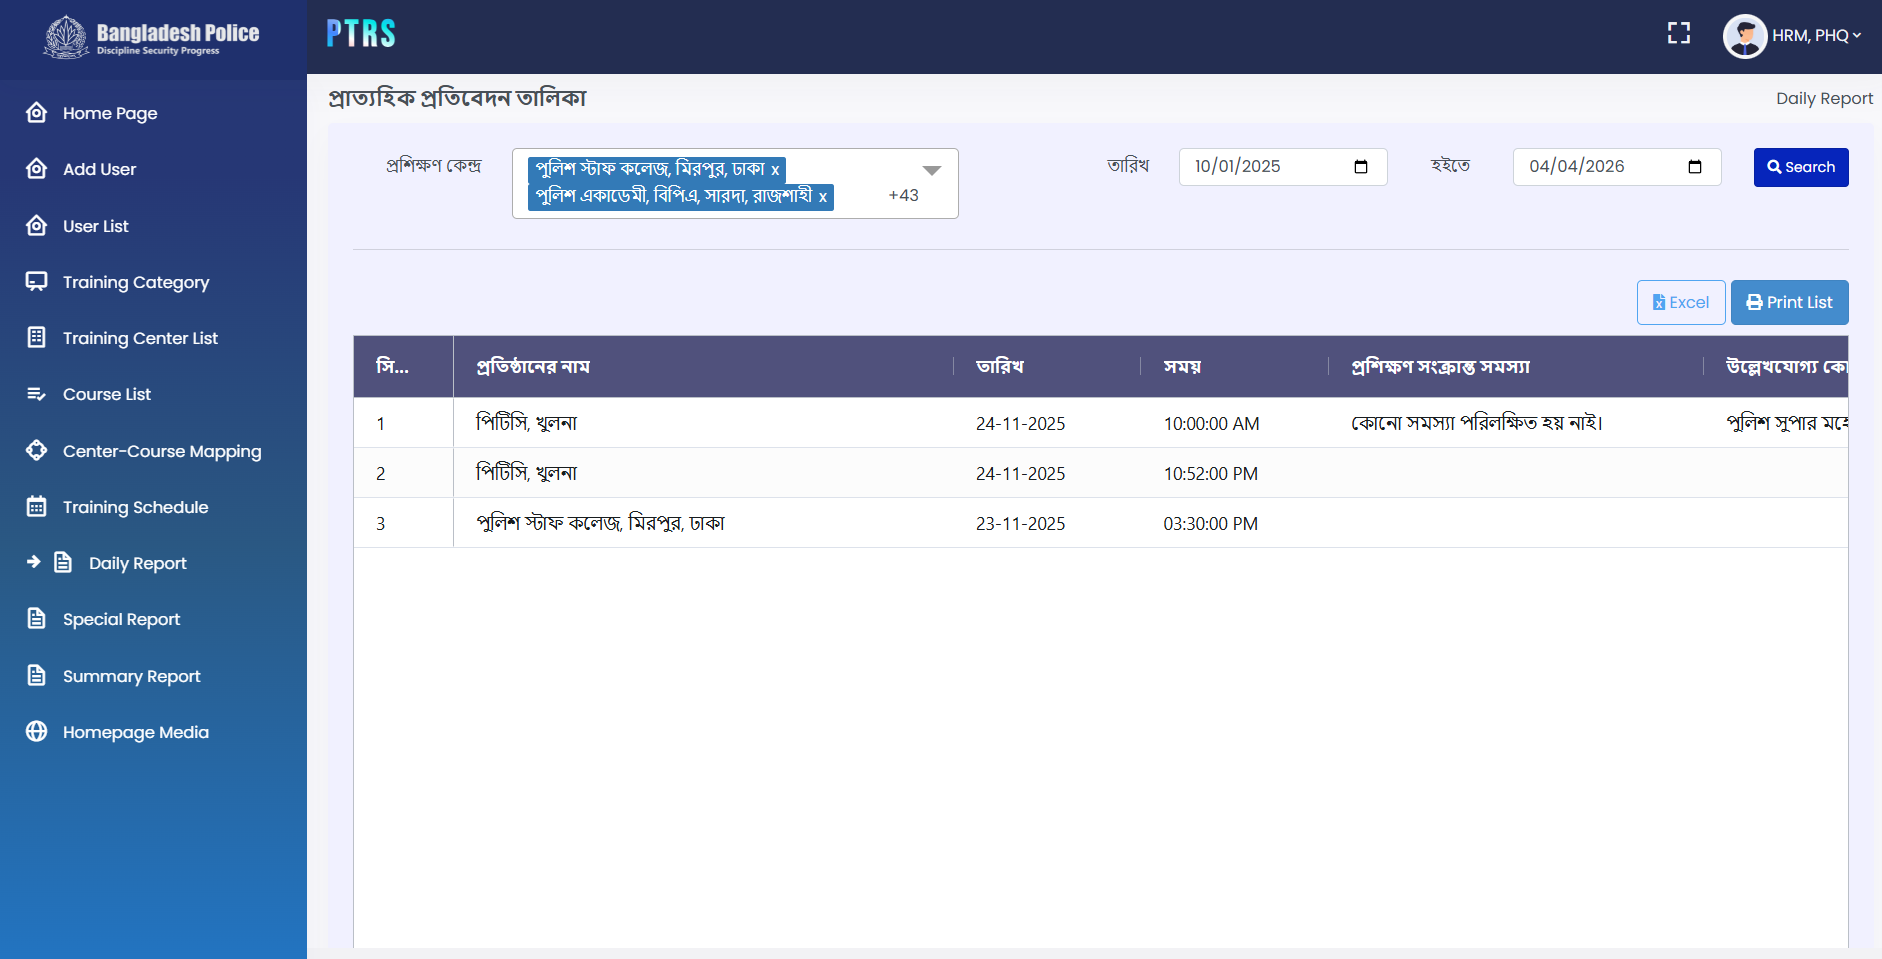
Task: Export the list with Excel button
Action: coord(1680,302)
